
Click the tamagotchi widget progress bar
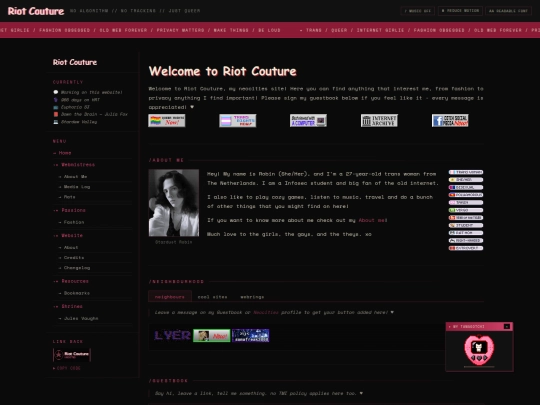point(479,367)
